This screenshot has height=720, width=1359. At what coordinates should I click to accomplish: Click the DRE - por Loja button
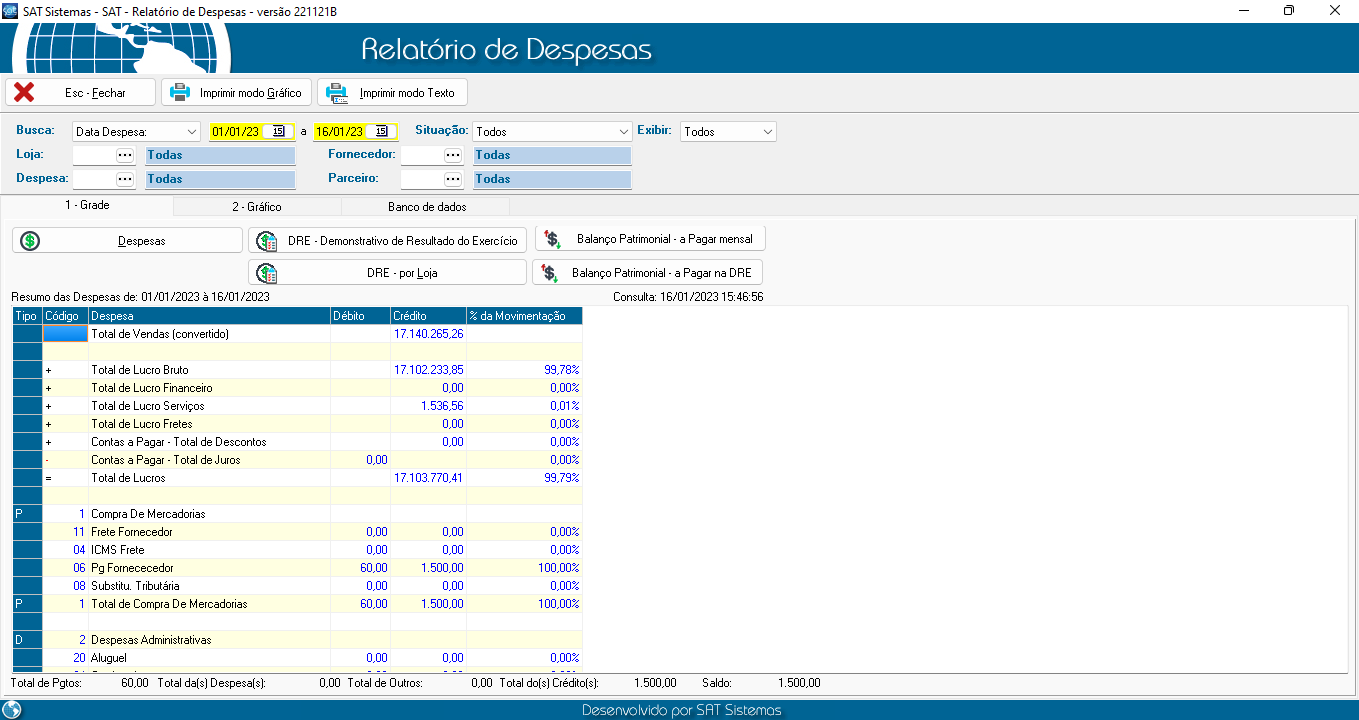[x=387, y=273]
